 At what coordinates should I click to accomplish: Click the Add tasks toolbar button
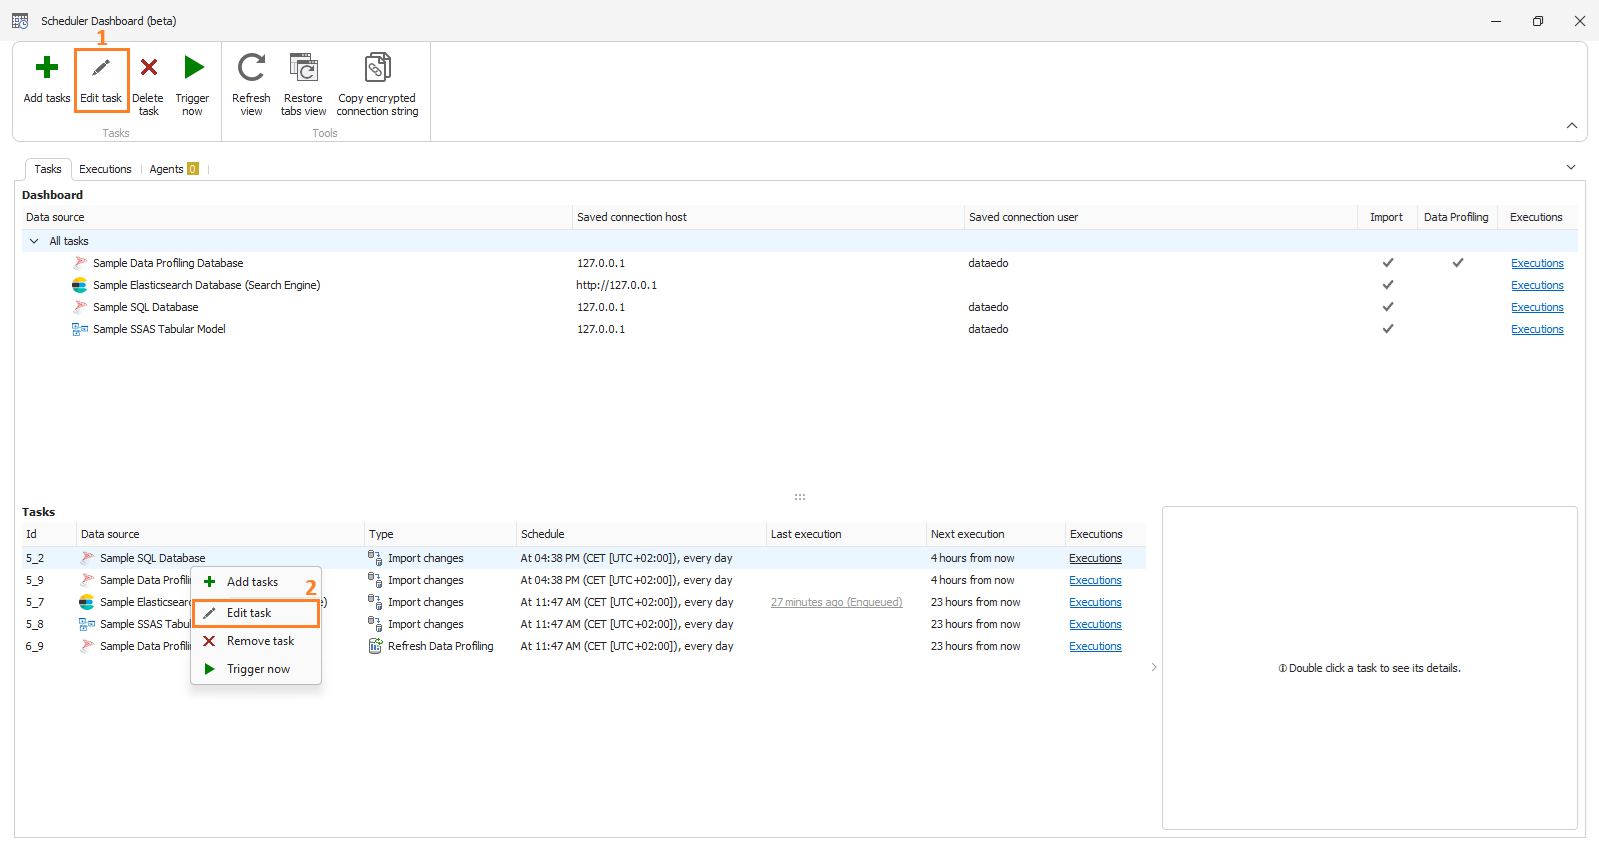coord(47,79)
